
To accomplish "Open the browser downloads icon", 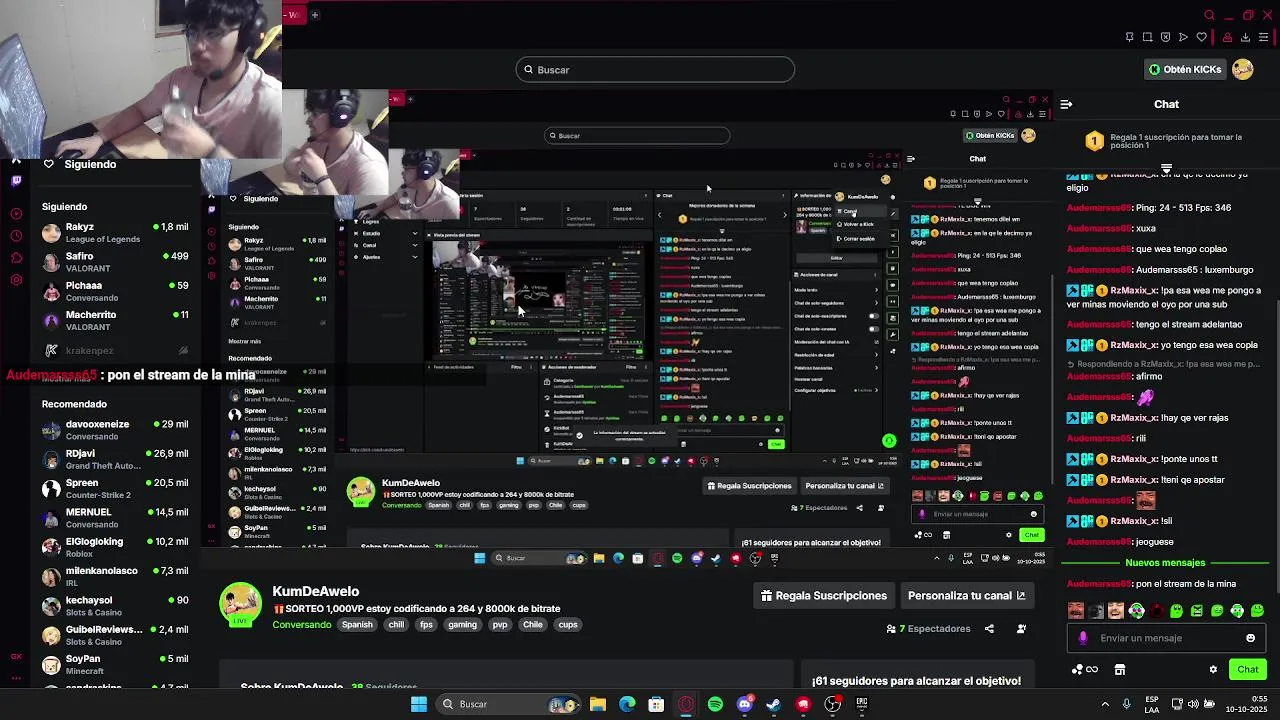I will coord(1245,37).
